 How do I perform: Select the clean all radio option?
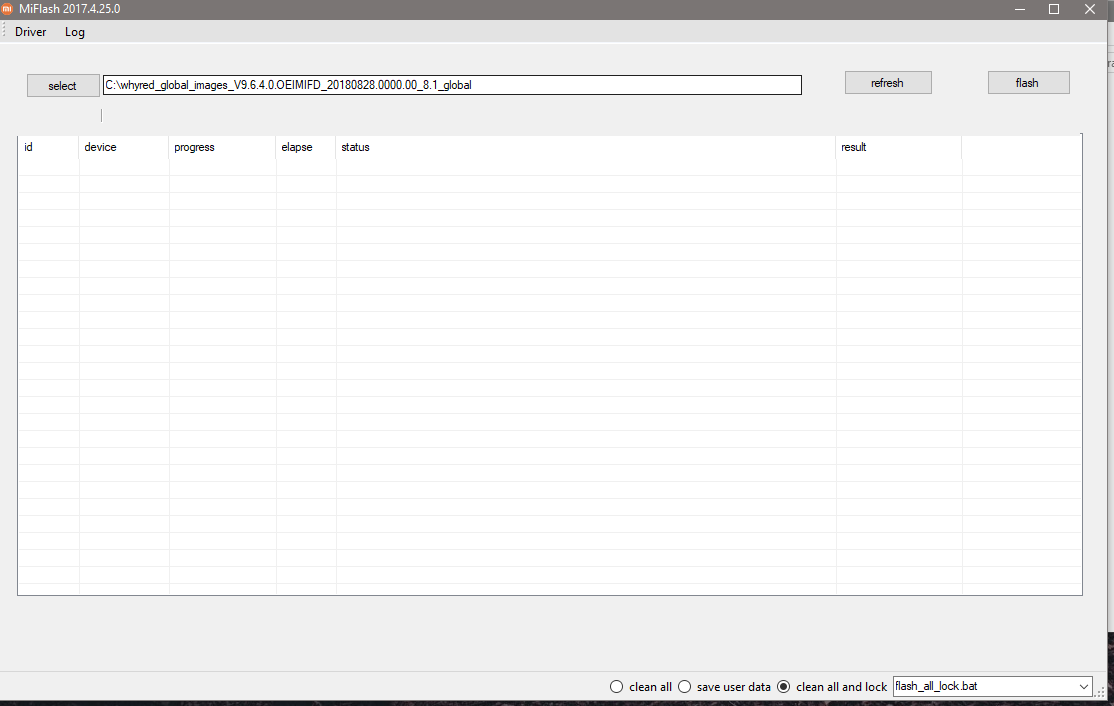(x=641, y=687)
